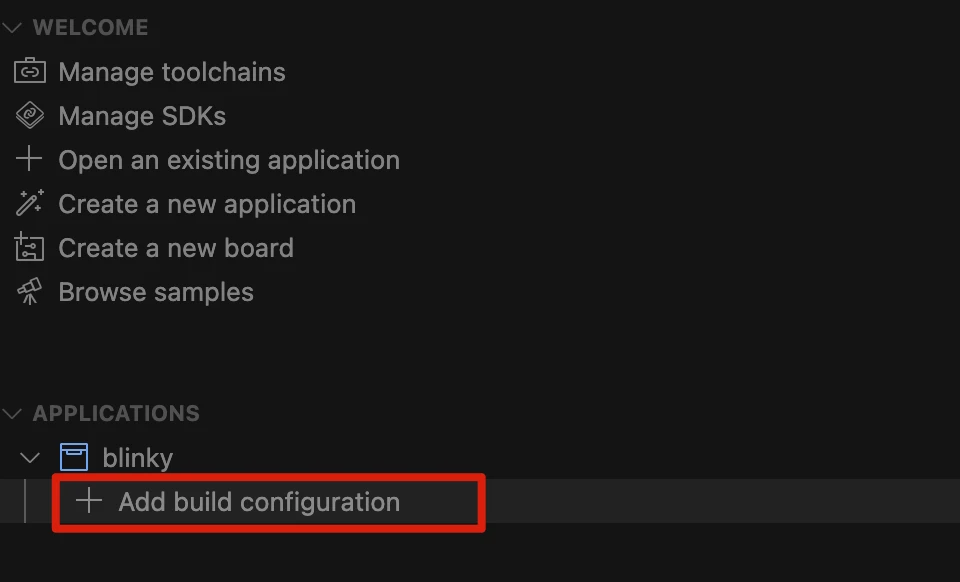
Task: Click the magic wand icon for new application
Action: coord(29,203)
